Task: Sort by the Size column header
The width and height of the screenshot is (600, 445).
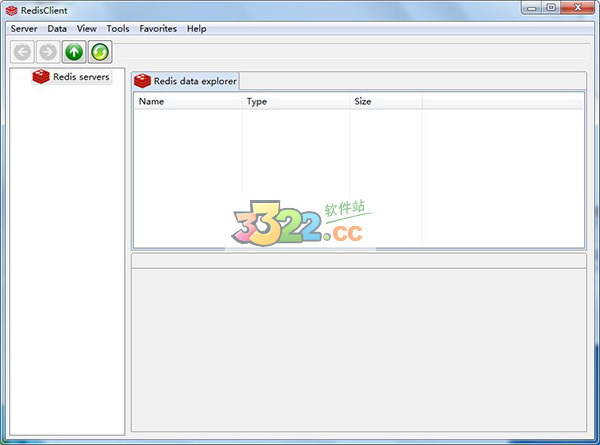Action: coord(386,101)
